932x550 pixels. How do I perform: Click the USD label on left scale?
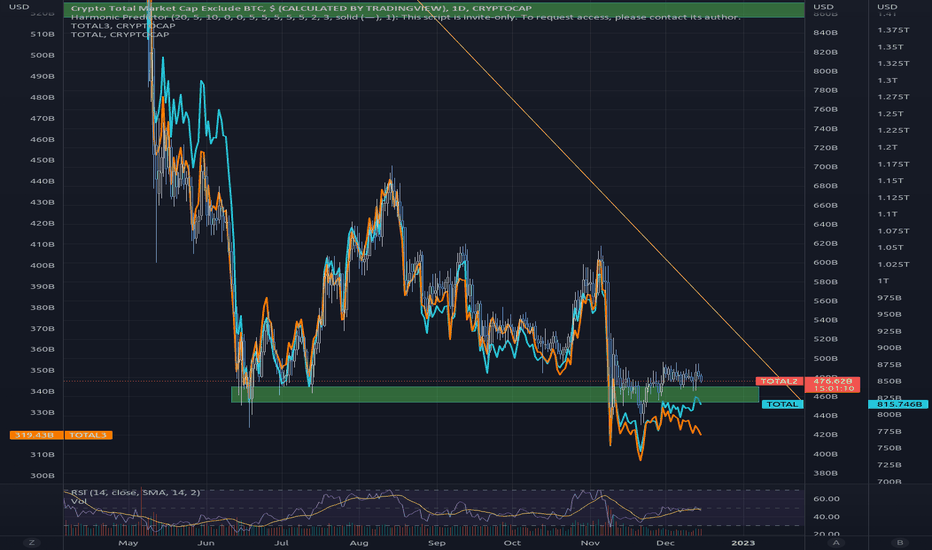click(19, 7)
